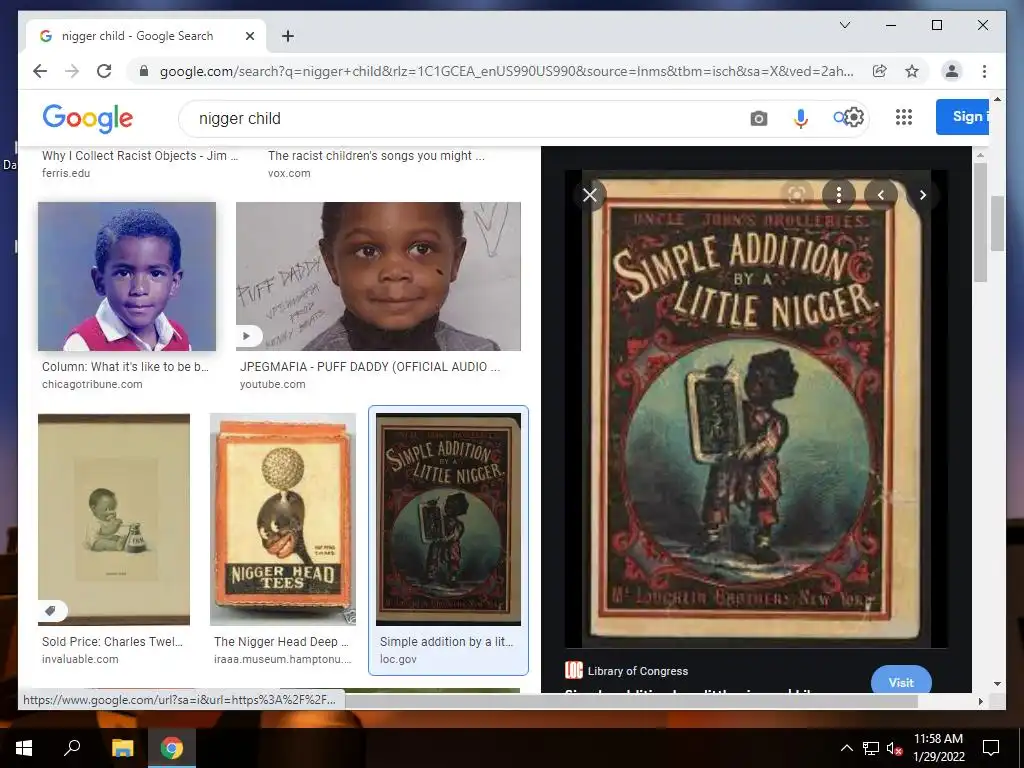Click the video play badge on YouTube thumbnail
The image size is (1024, 768).
(247, 336)
